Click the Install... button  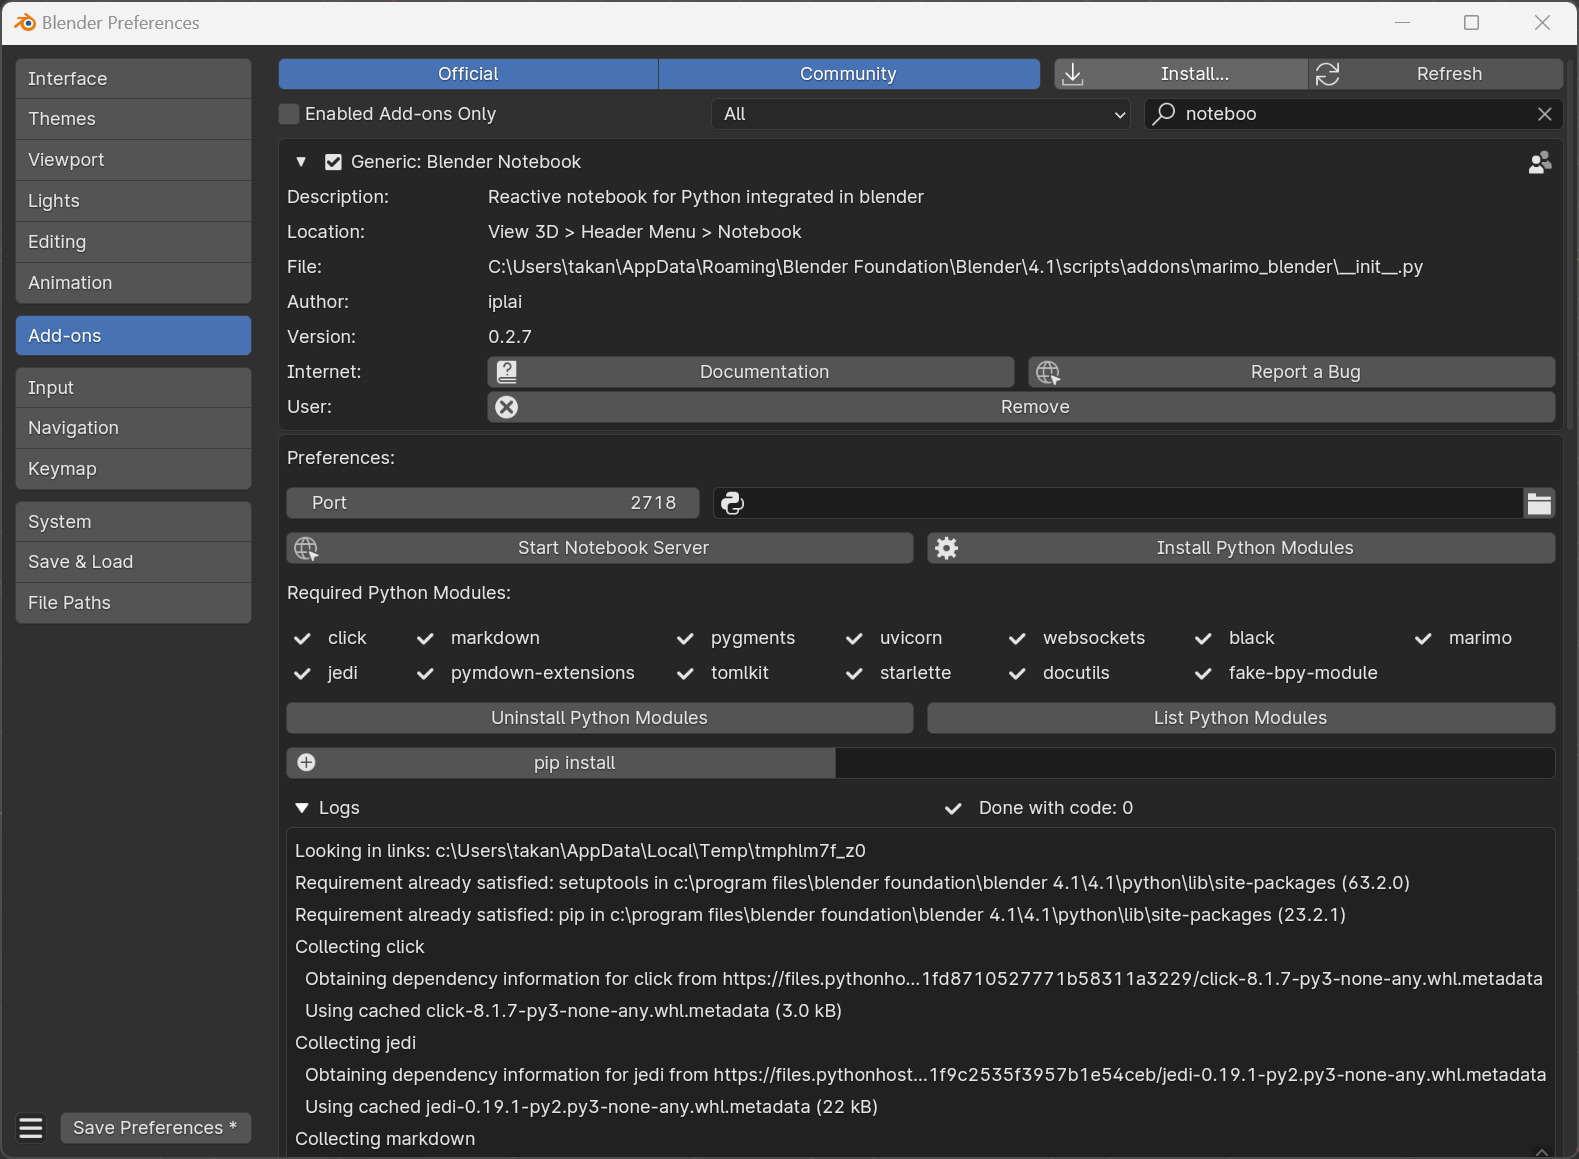(x=1181, y=74)
